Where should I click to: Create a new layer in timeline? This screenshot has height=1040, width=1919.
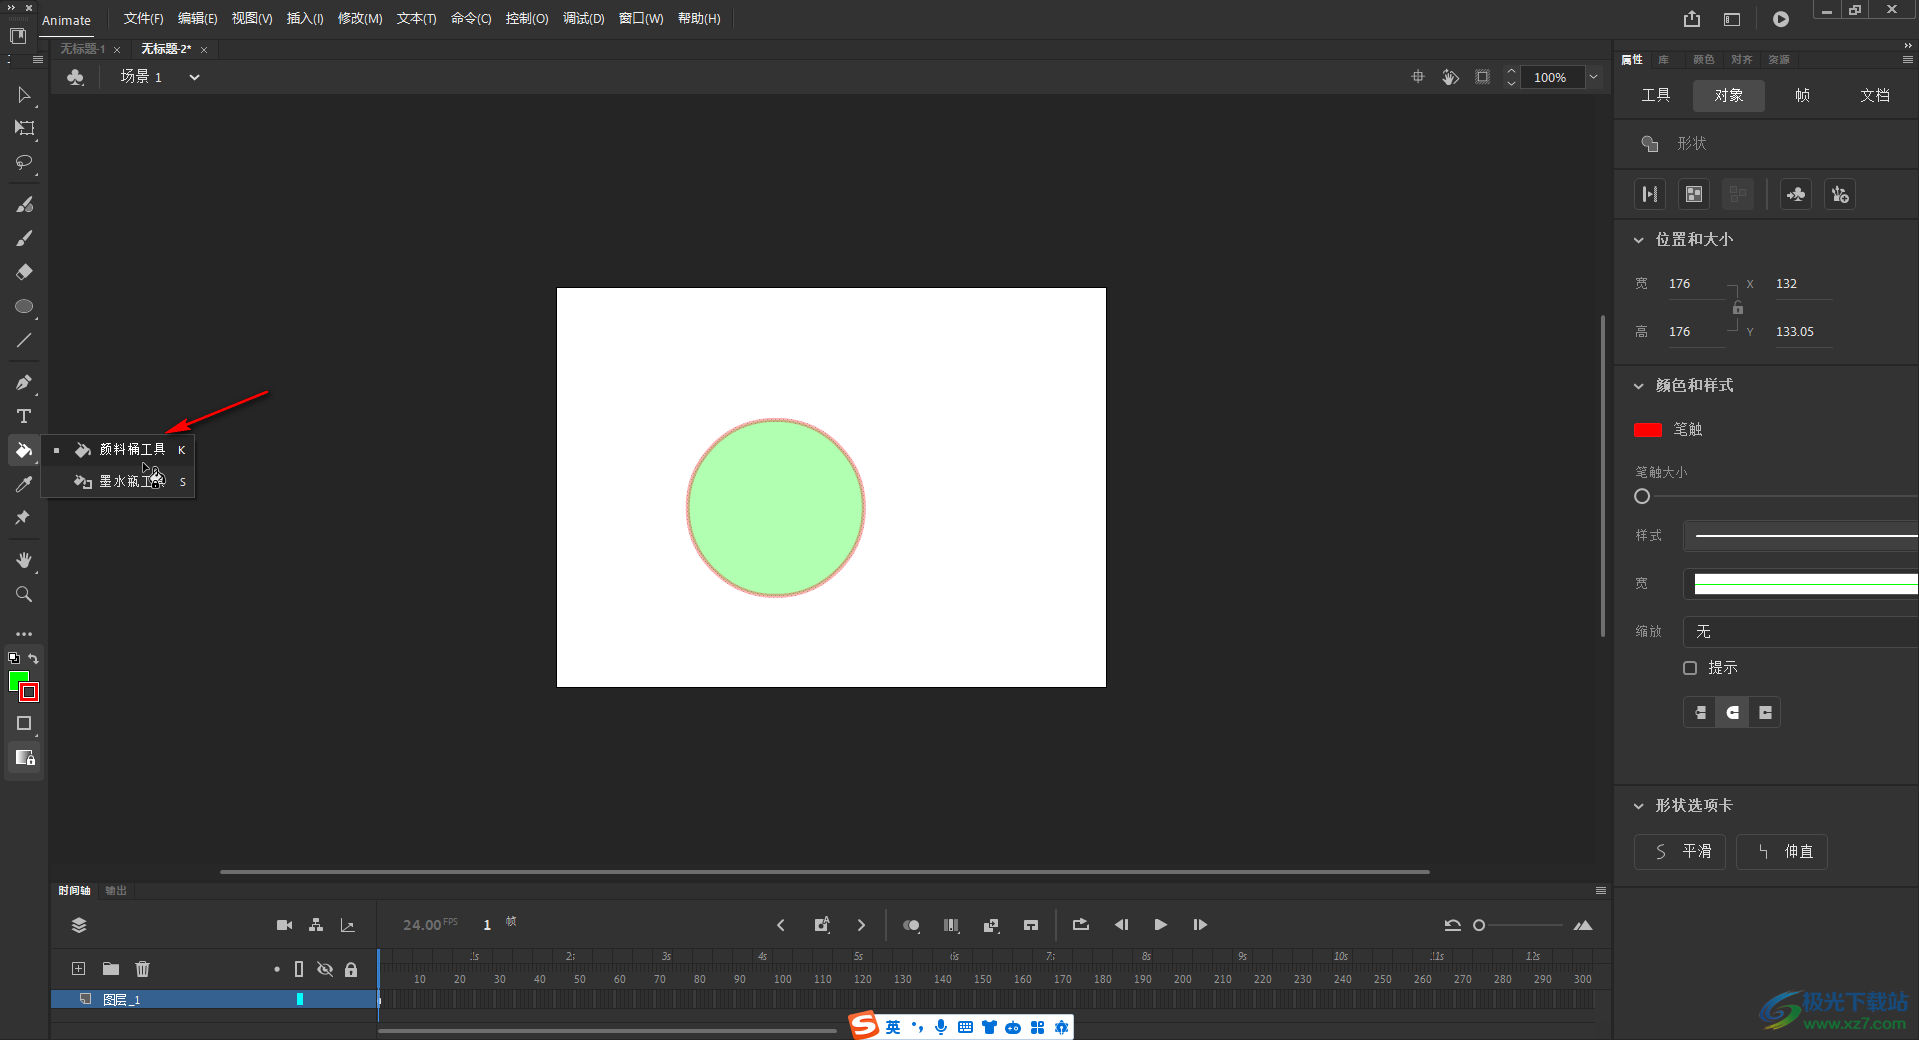tap(78, 968)
